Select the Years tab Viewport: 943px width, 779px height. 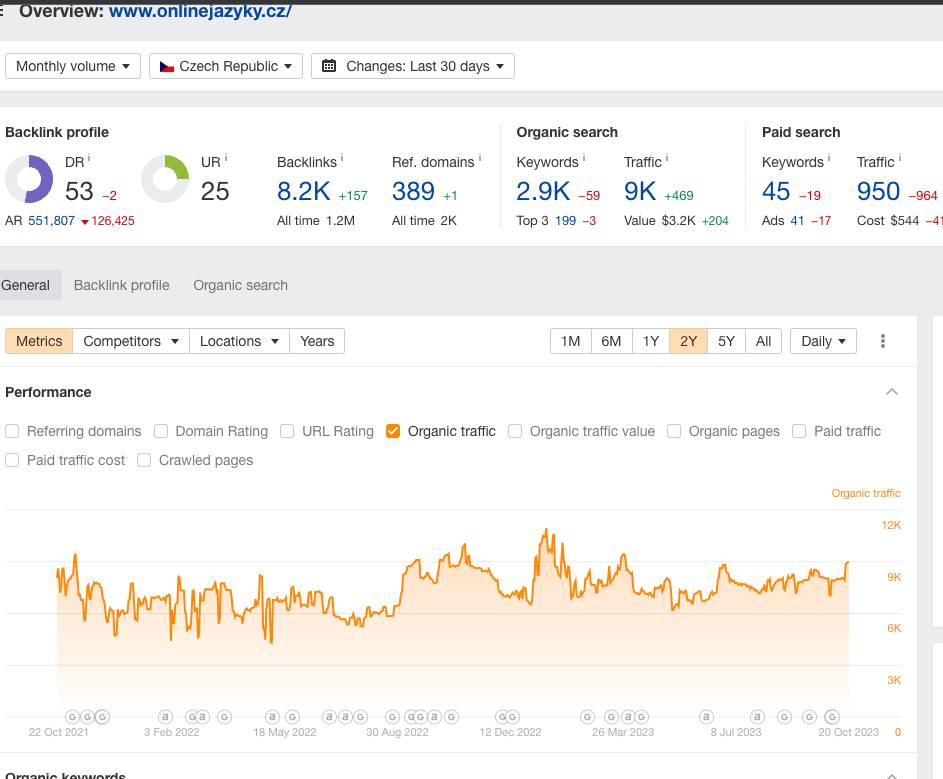pyautogui.click(x=317, y=341)
